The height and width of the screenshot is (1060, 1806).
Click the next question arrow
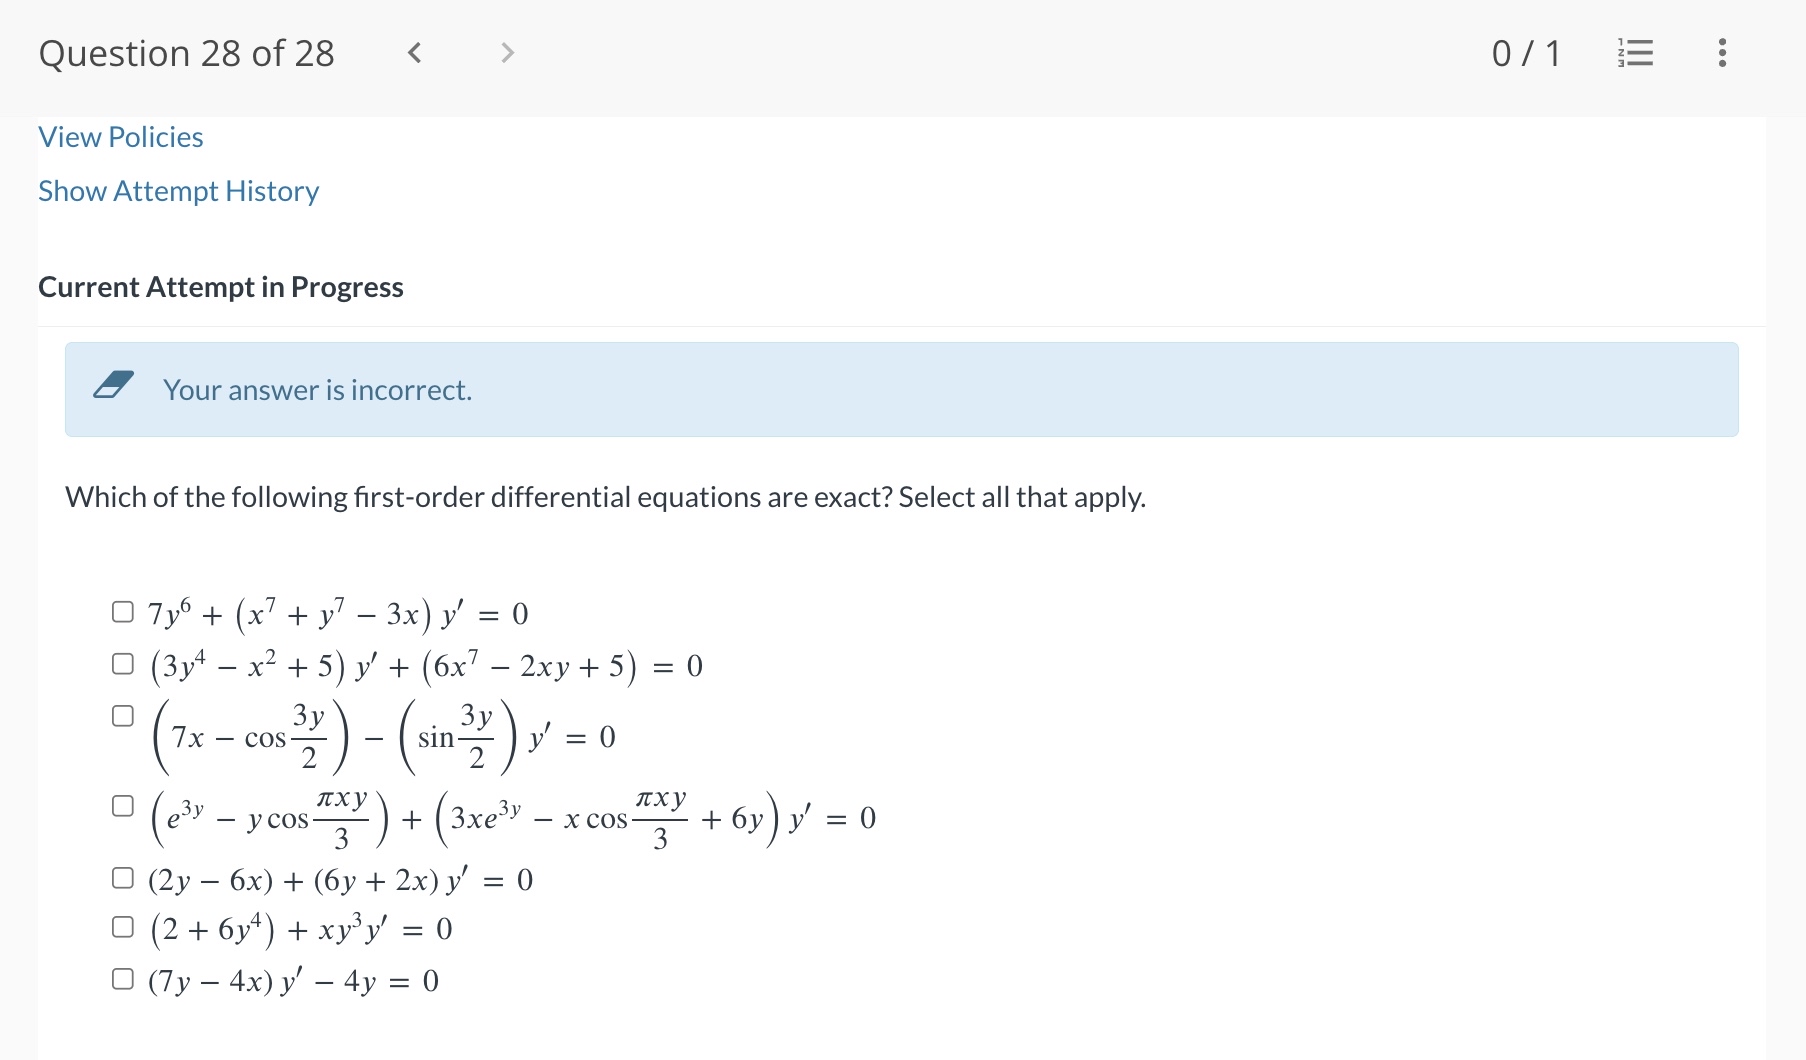pyautogui.click(x=507, y=53)
